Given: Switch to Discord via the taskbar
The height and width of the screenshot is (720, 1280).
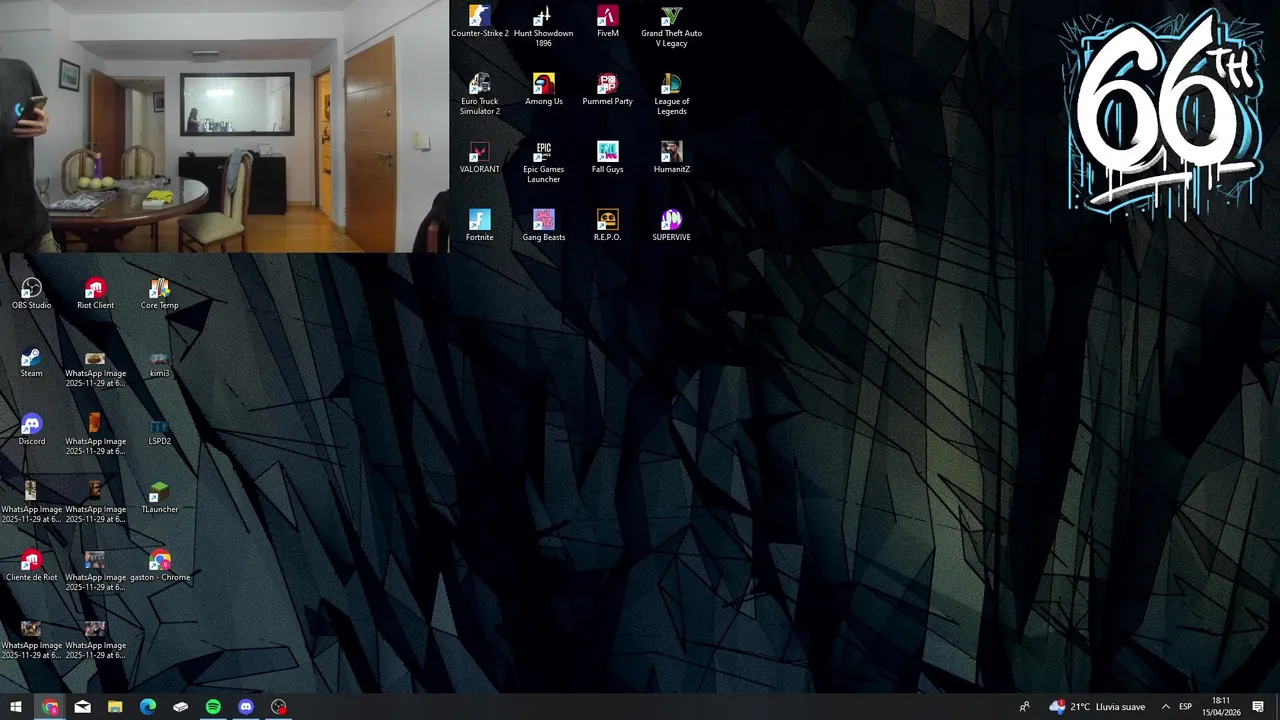Looking at the screenshot, I should point(246,707).
